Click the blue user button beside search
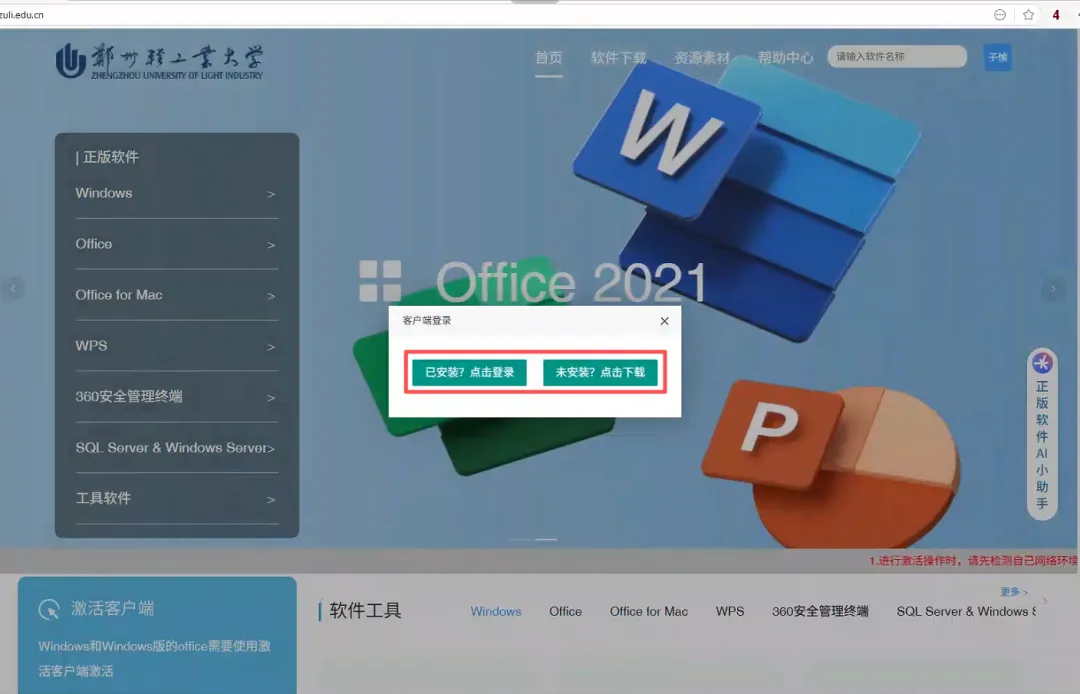 pos(998,57)
